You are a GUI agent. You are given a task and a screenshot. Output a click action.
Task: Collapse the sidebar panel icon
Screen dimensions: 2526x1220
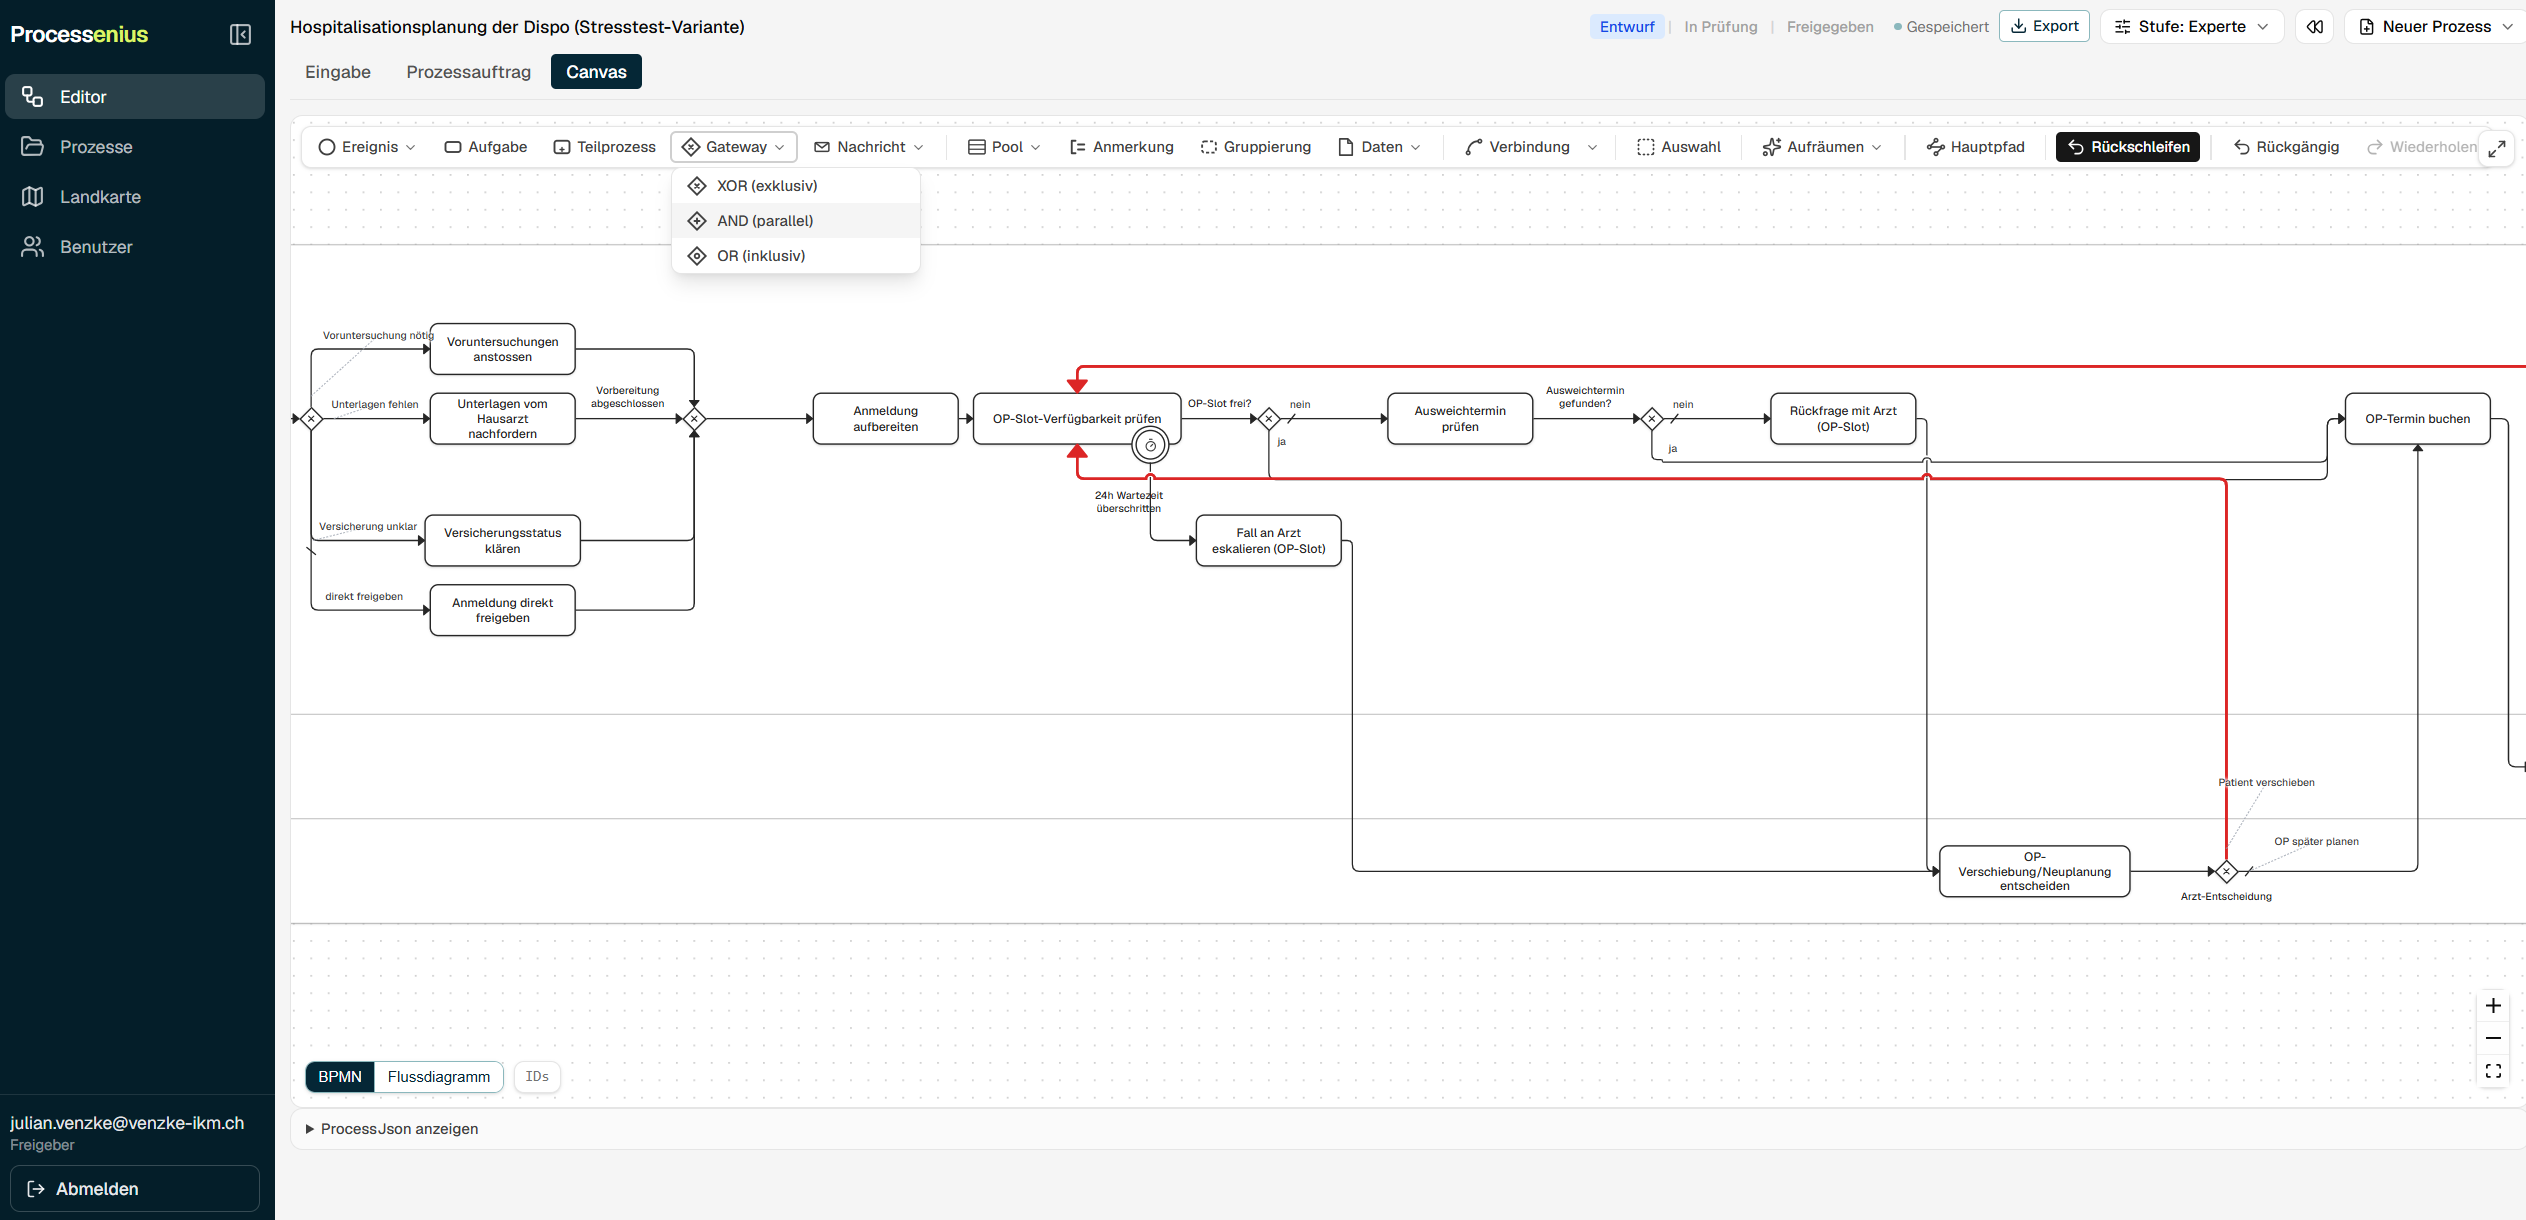(x=240, y=34)
